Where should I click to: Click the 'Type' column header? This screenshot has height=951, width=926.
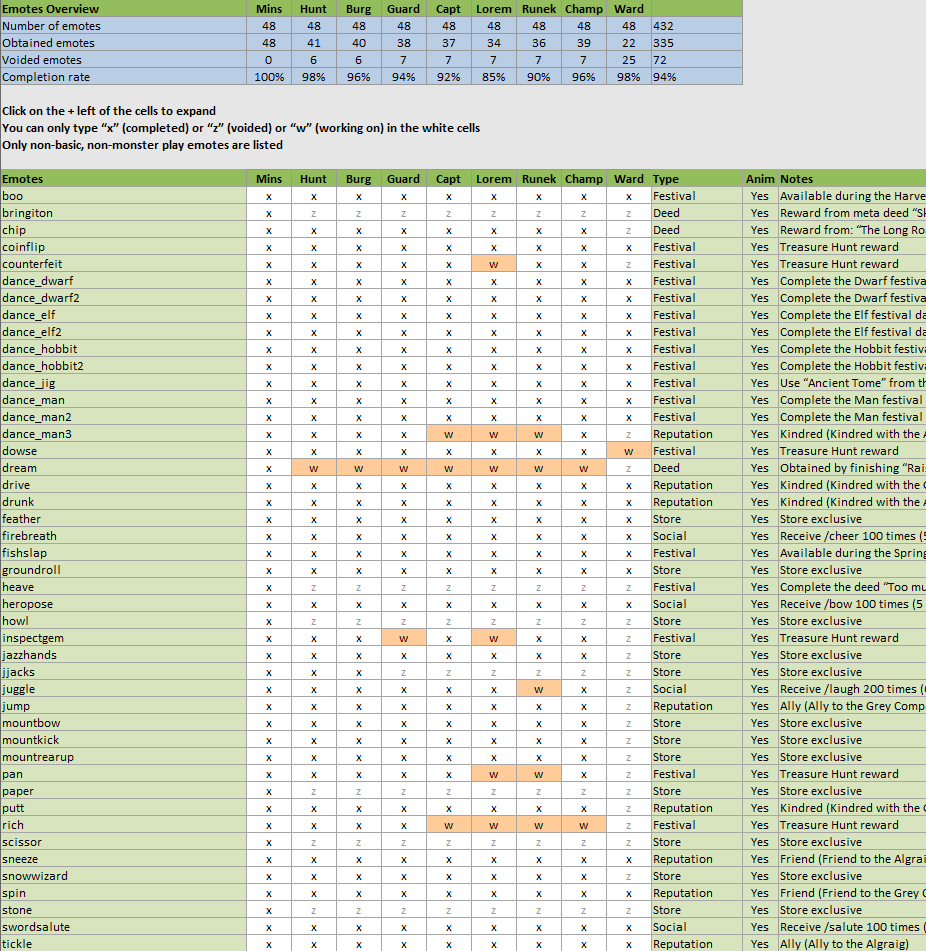click(697, 178)
